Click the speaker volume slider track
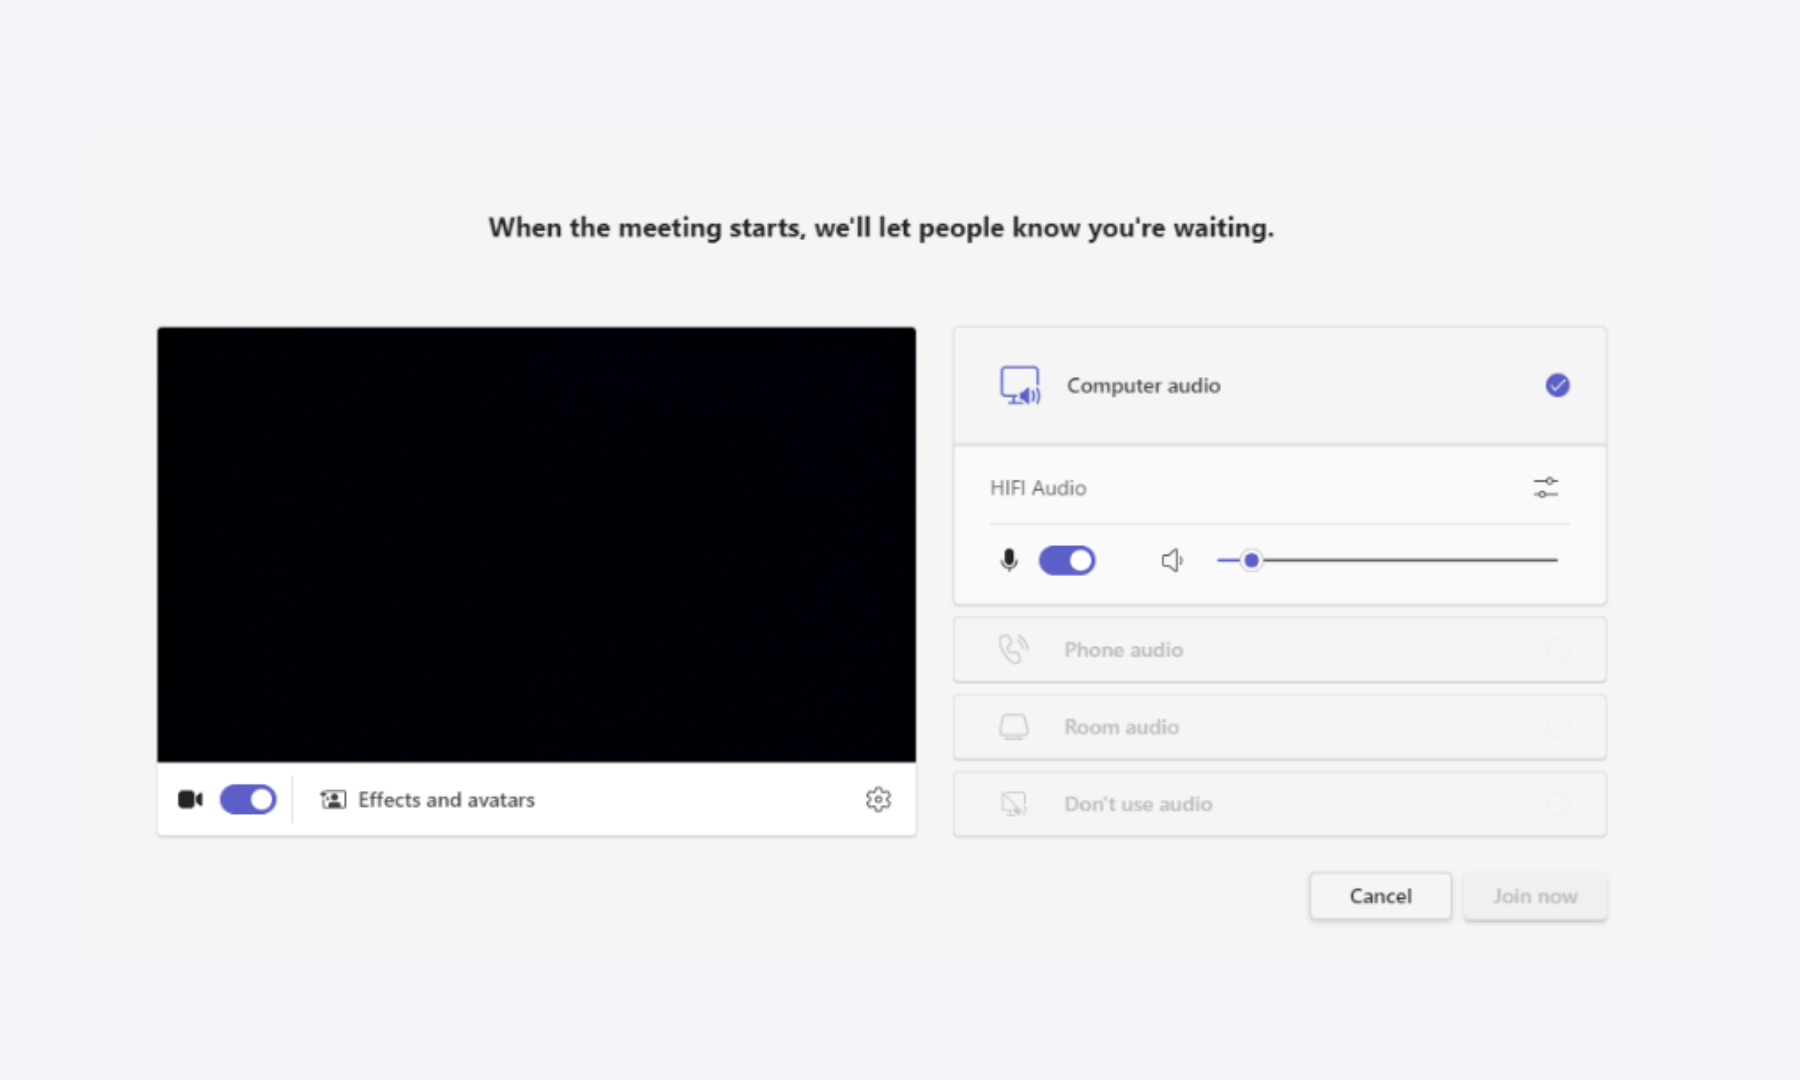This screenshot has width=1800, height=1080. 1400,560
